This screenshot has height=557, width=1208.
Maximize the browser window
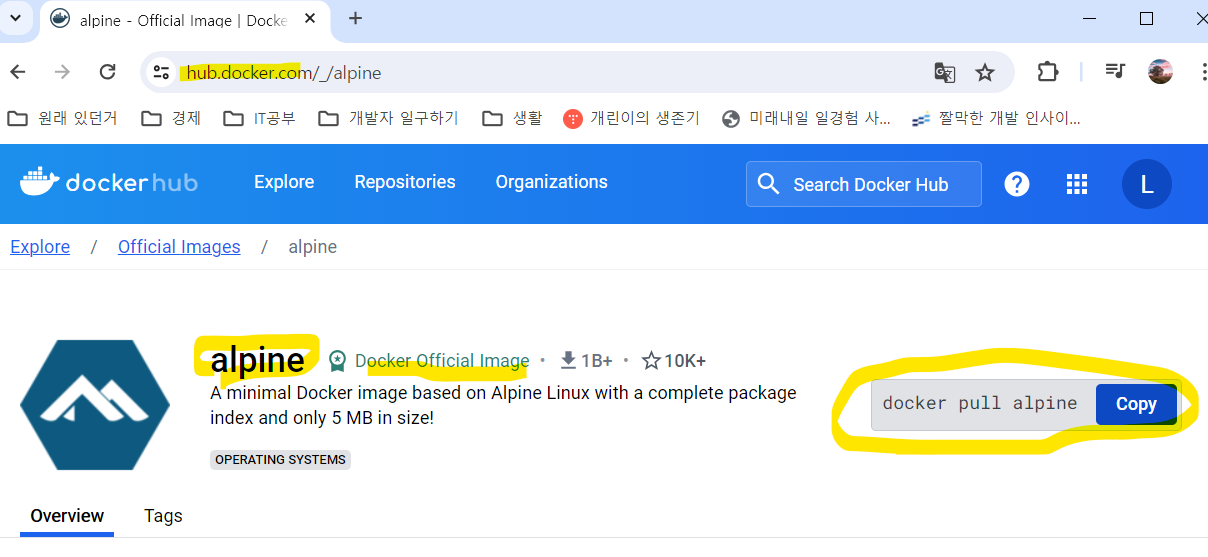click(x=1147, y=18)
